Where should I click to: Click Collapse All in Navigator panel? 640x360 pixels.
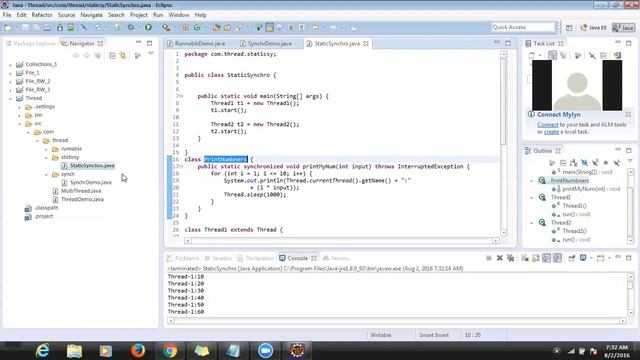(x=112, y=56)
